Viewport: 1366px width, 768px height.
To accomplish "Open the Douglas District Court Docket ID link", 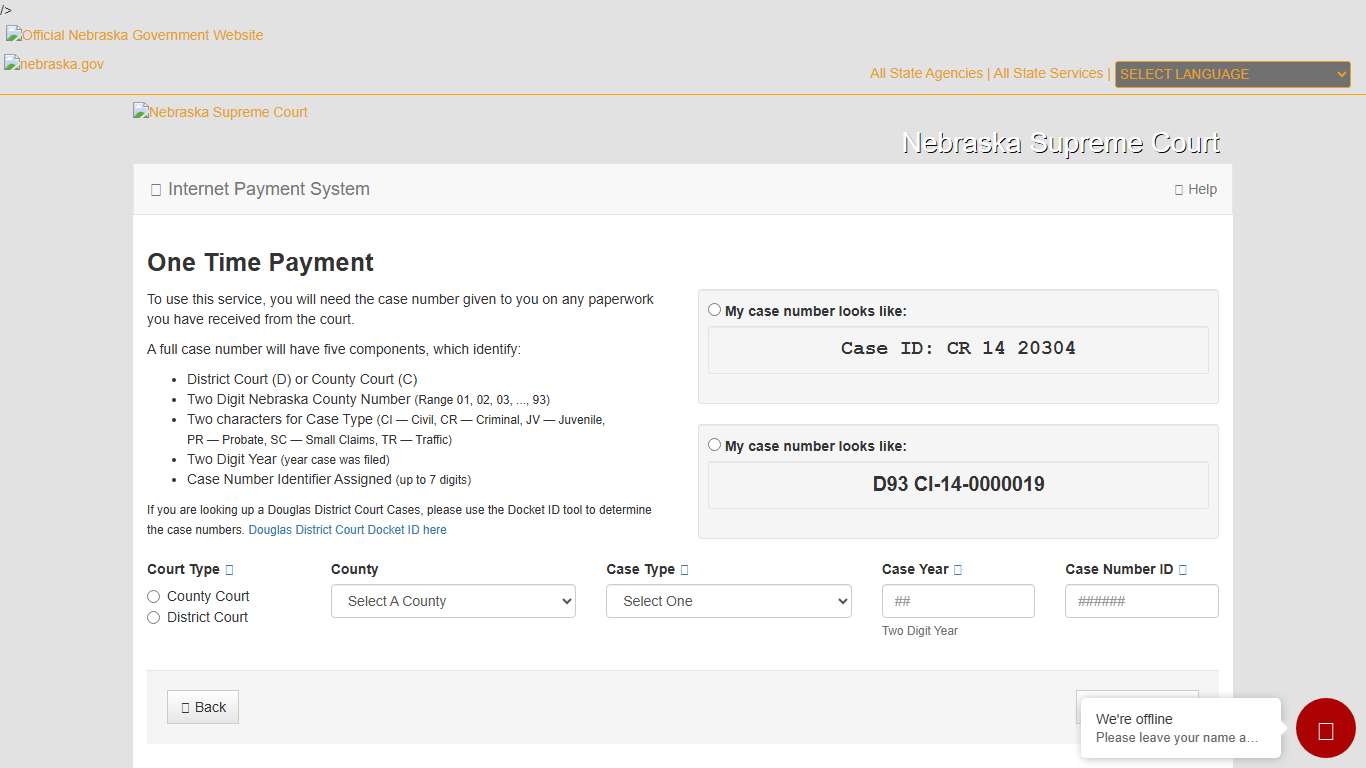I will (347, 529).
